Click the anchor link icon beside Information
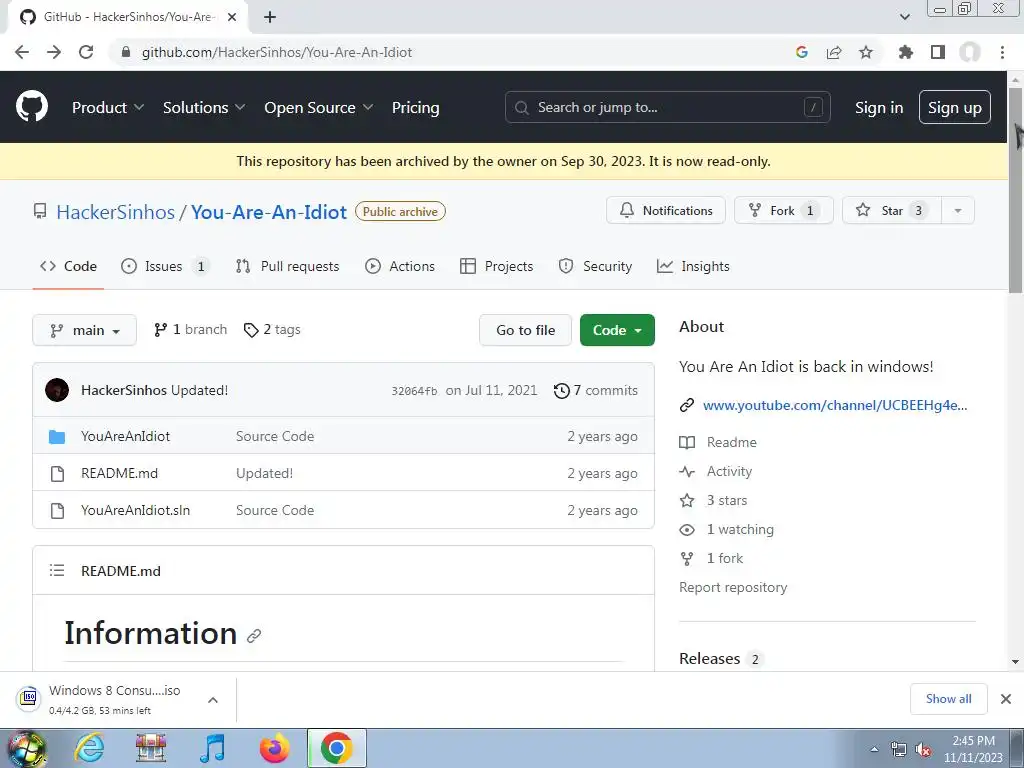 click(x=254, y=635)
